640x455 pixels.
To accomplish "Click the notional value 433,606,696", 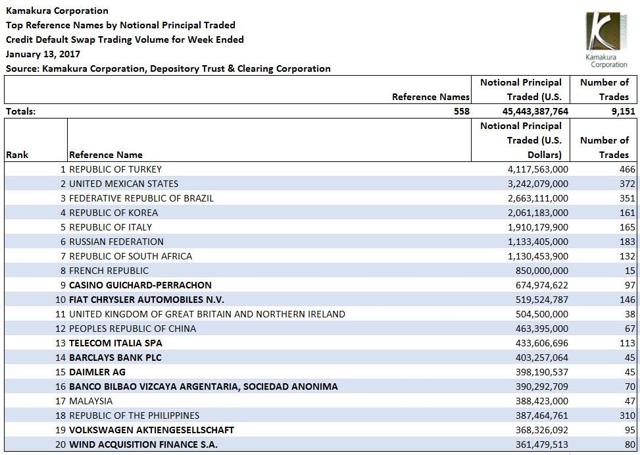I will pos(542,343).
